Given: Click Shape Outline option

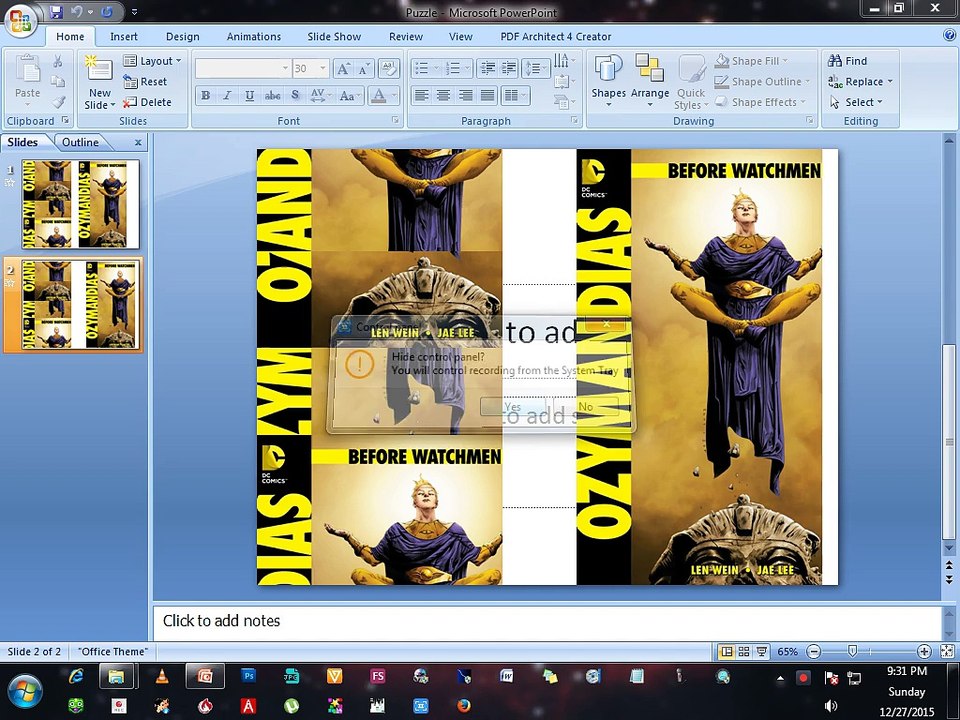Looking at the screenshot, I should (x=762, y=81).
